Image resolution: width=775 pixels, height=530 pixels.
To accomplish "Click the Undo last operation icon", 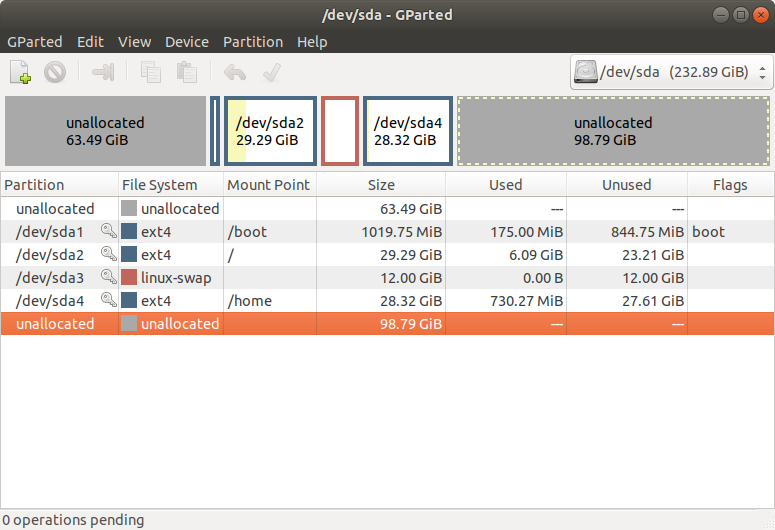I will coord(235,72).
